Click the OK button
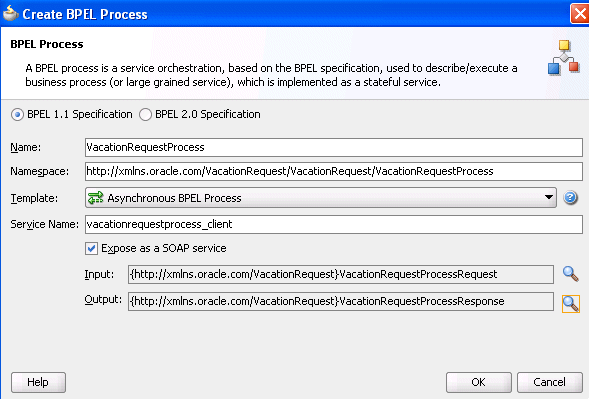Screen dimensions: 589x399 click(479, 382)
